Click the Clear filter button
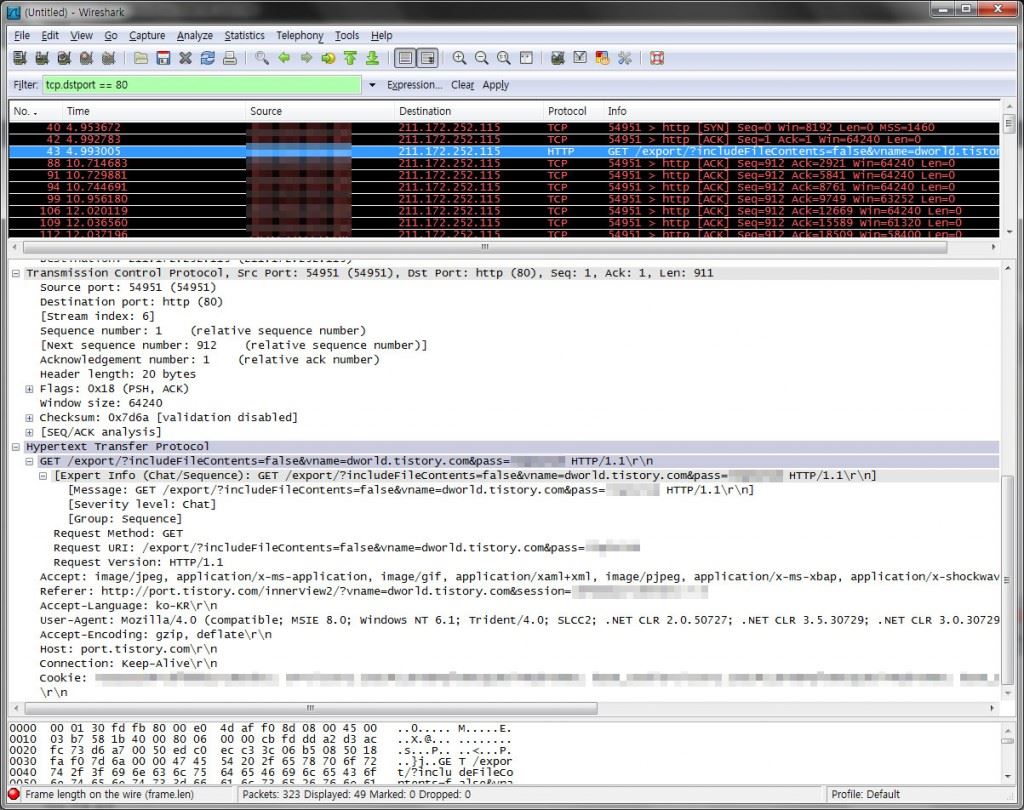The image size is (1024, 810). click(462, 85)
